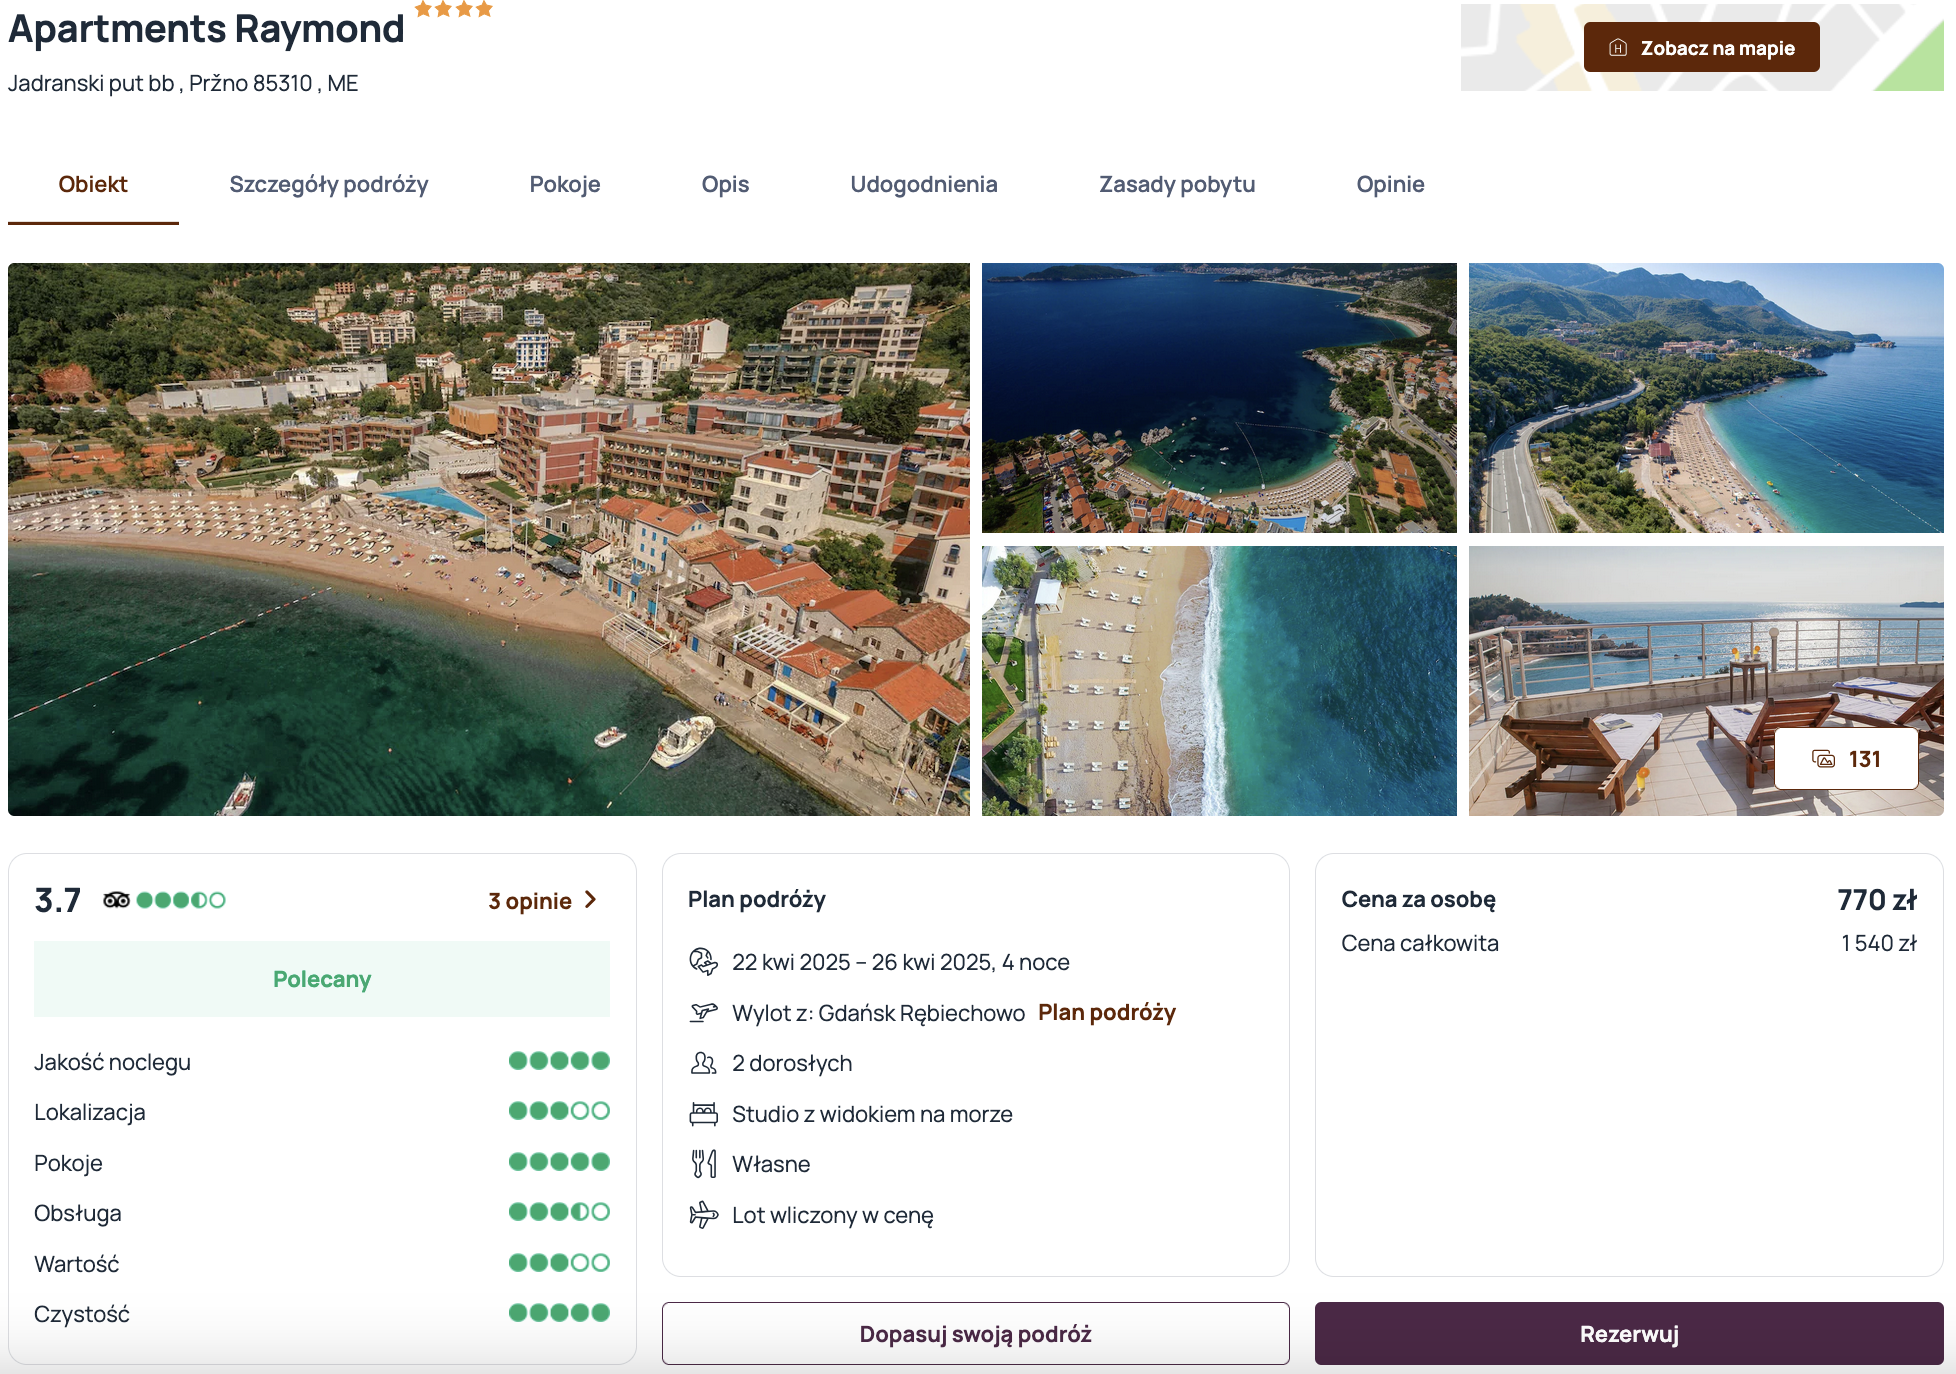This screenshot has height=1374, width=1956.
Task: Click the four-star hotel rating stars
Action: [x=454, y=9]
